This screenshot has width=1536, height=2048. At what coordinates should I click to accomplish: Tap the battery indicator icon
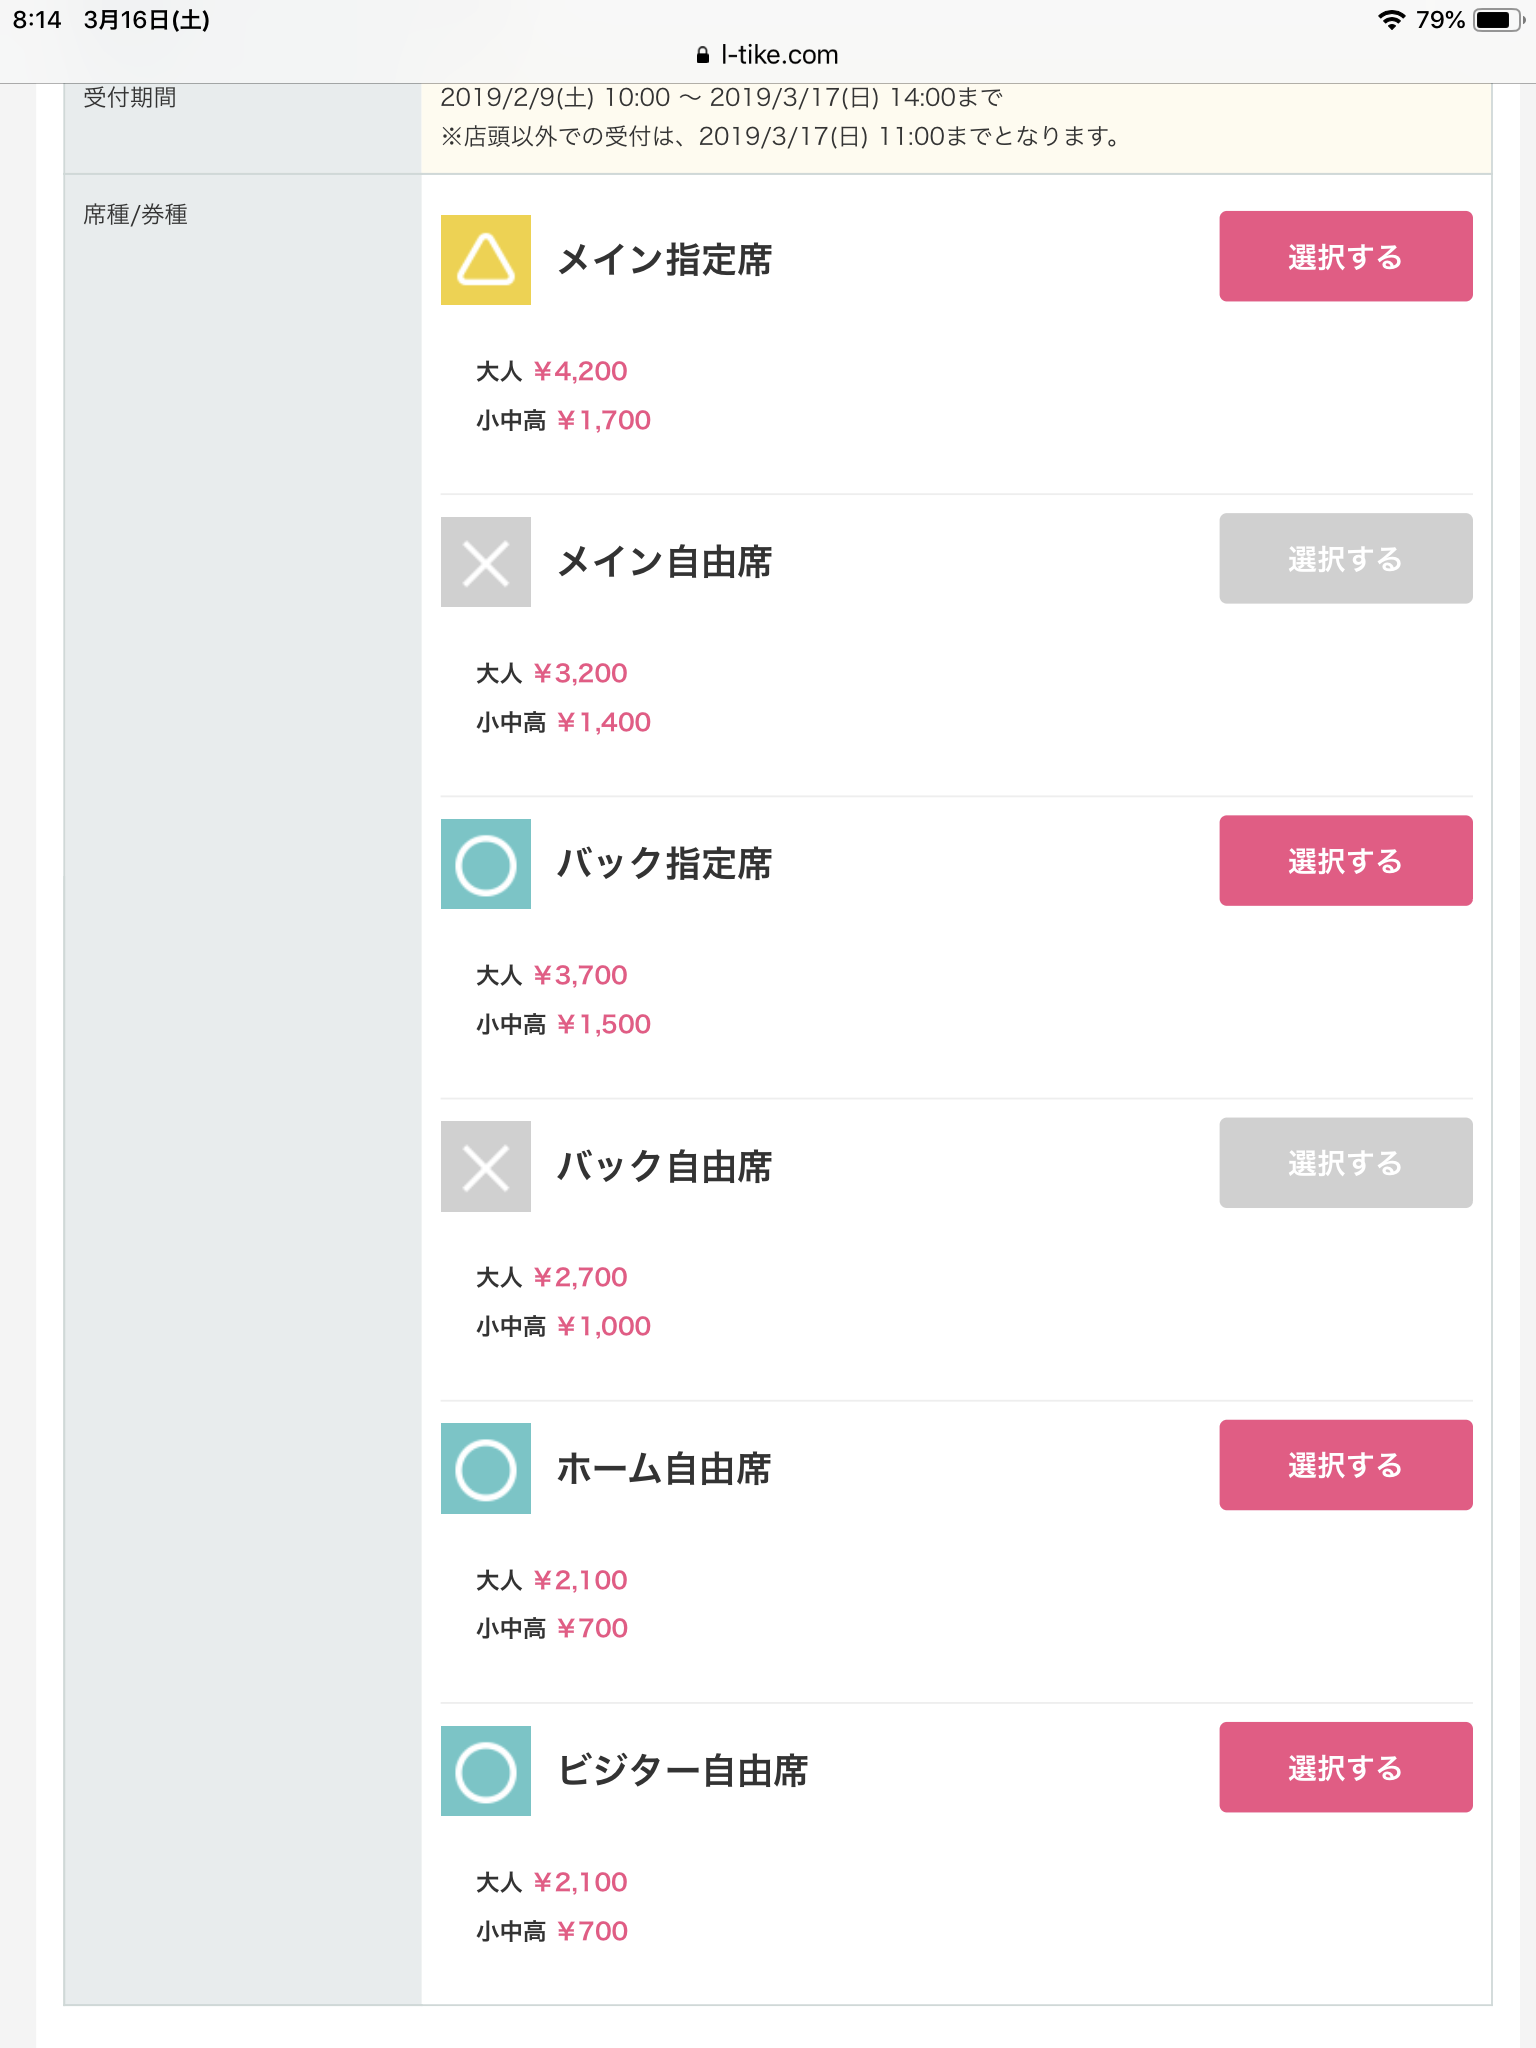pyautogui.click(x=1498, y=20)
